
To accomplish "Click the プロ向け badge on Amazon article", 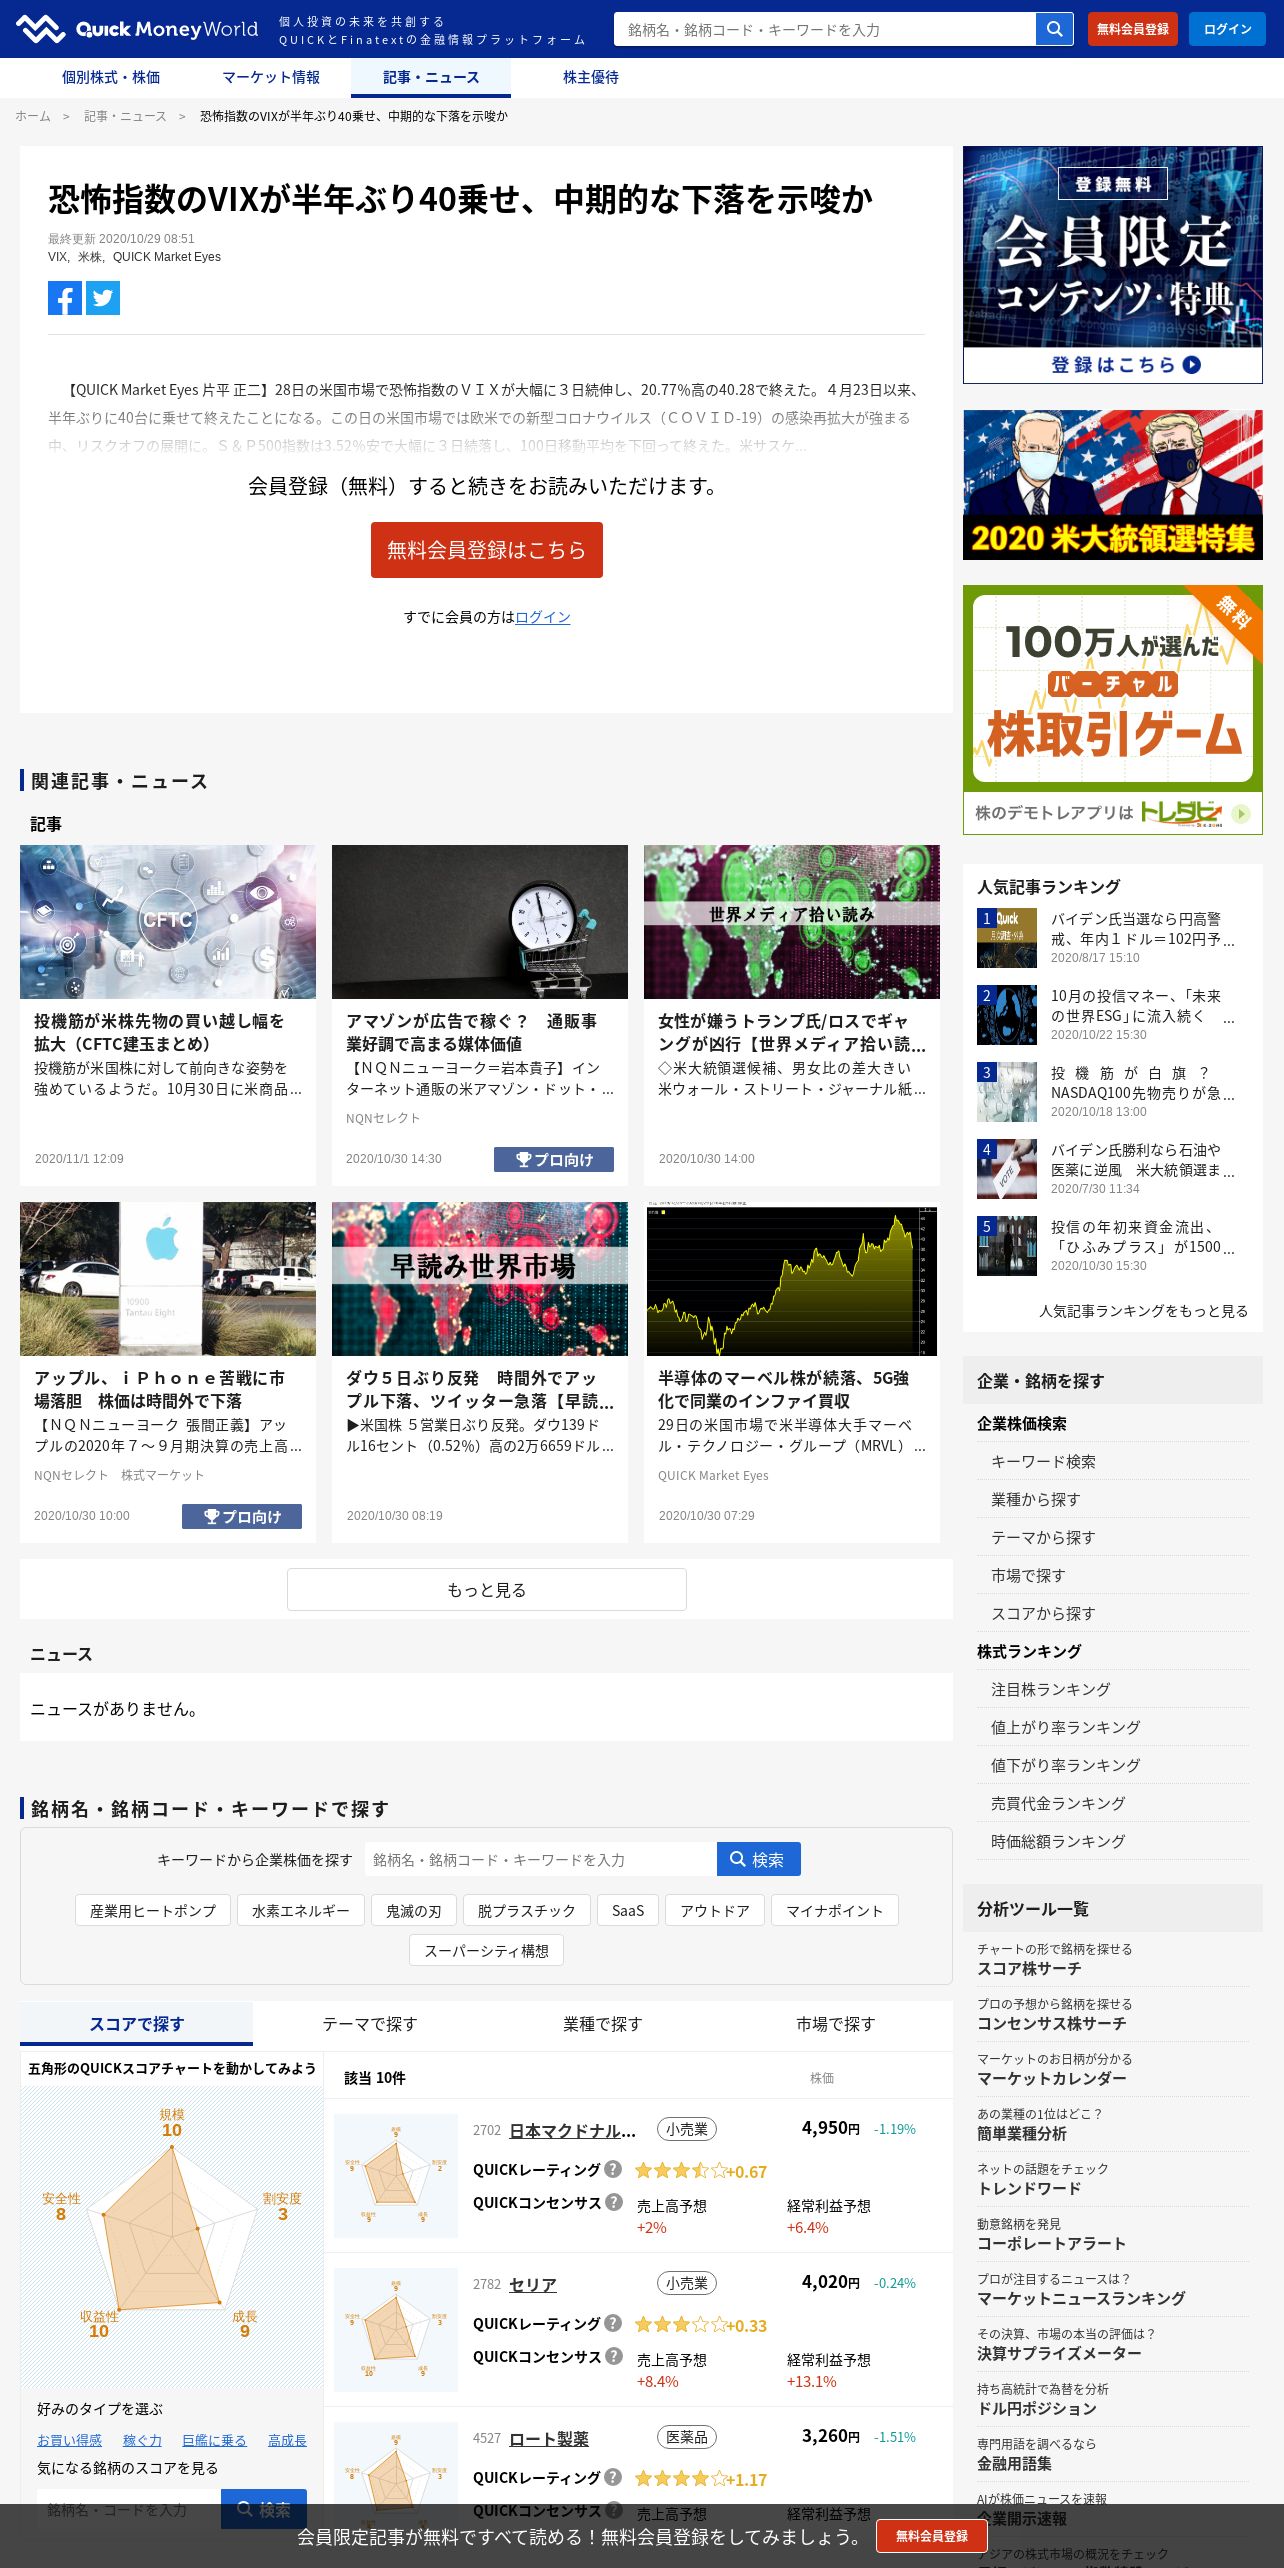I will [554, 1159].
